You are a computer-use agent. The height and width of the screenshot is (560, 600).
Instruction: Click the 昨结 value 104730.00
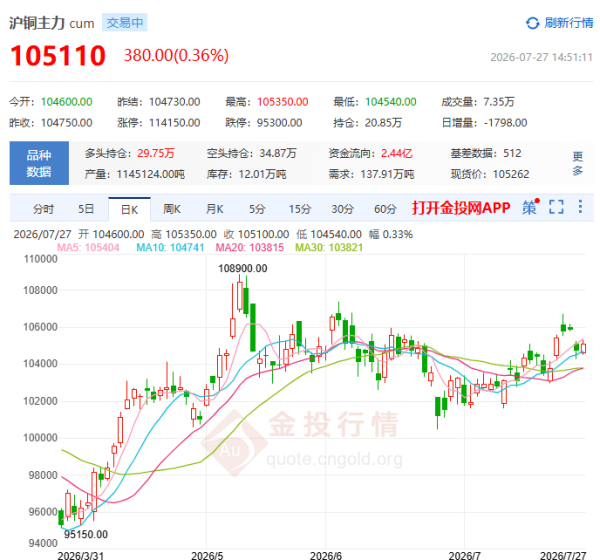click(174, 102)
